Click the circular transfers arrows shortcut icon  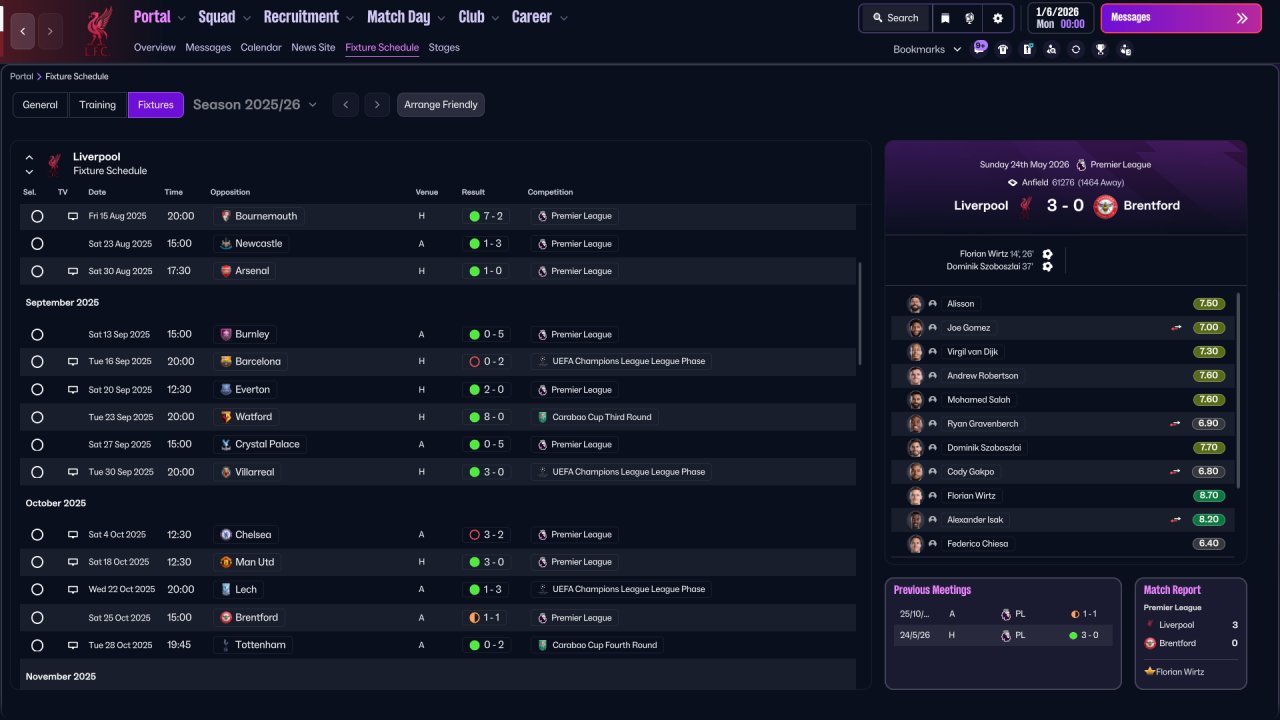click(1076, 49)
